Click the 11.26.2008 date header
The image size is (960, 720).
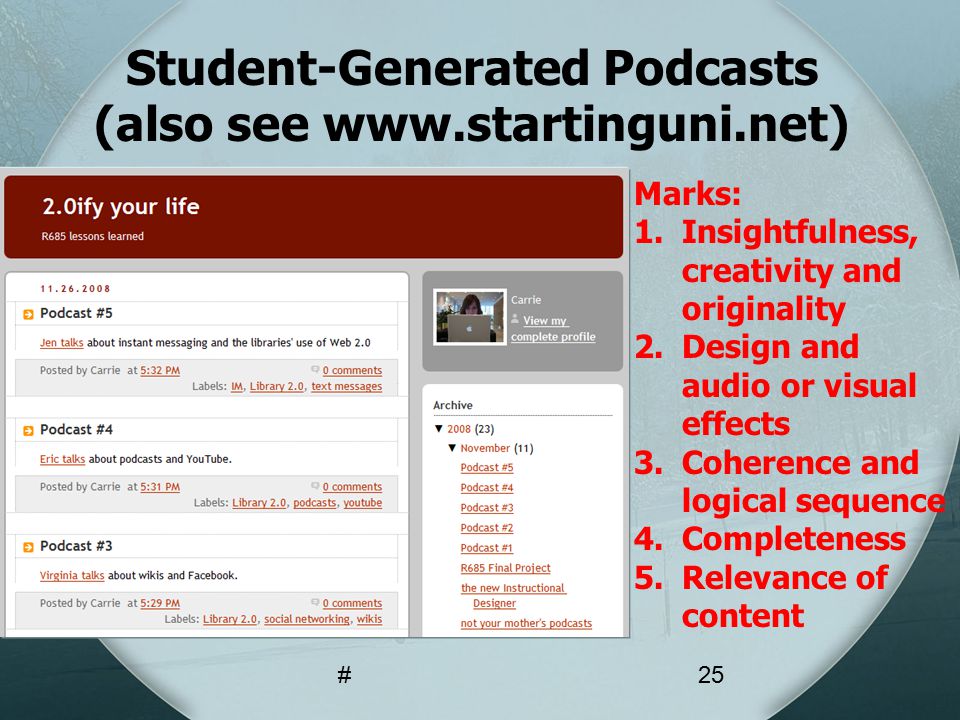tap(75, 289)
